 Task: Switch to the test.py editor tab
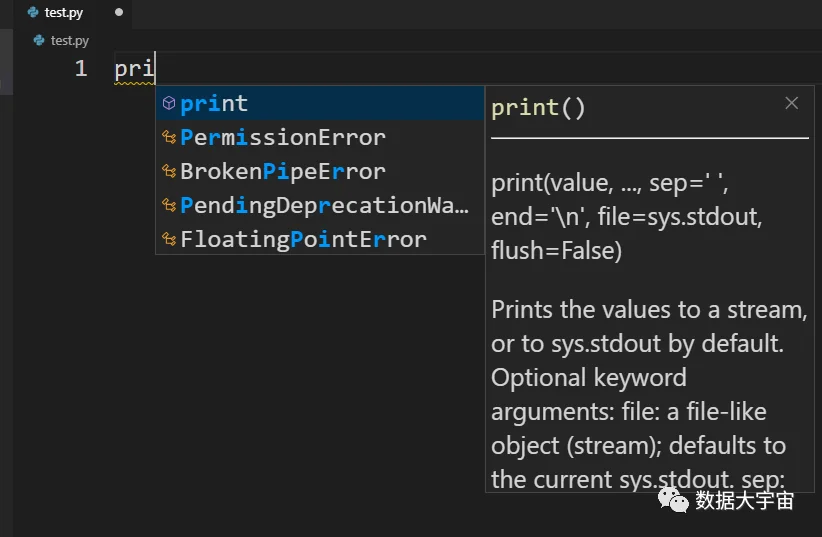coord(73,13)
